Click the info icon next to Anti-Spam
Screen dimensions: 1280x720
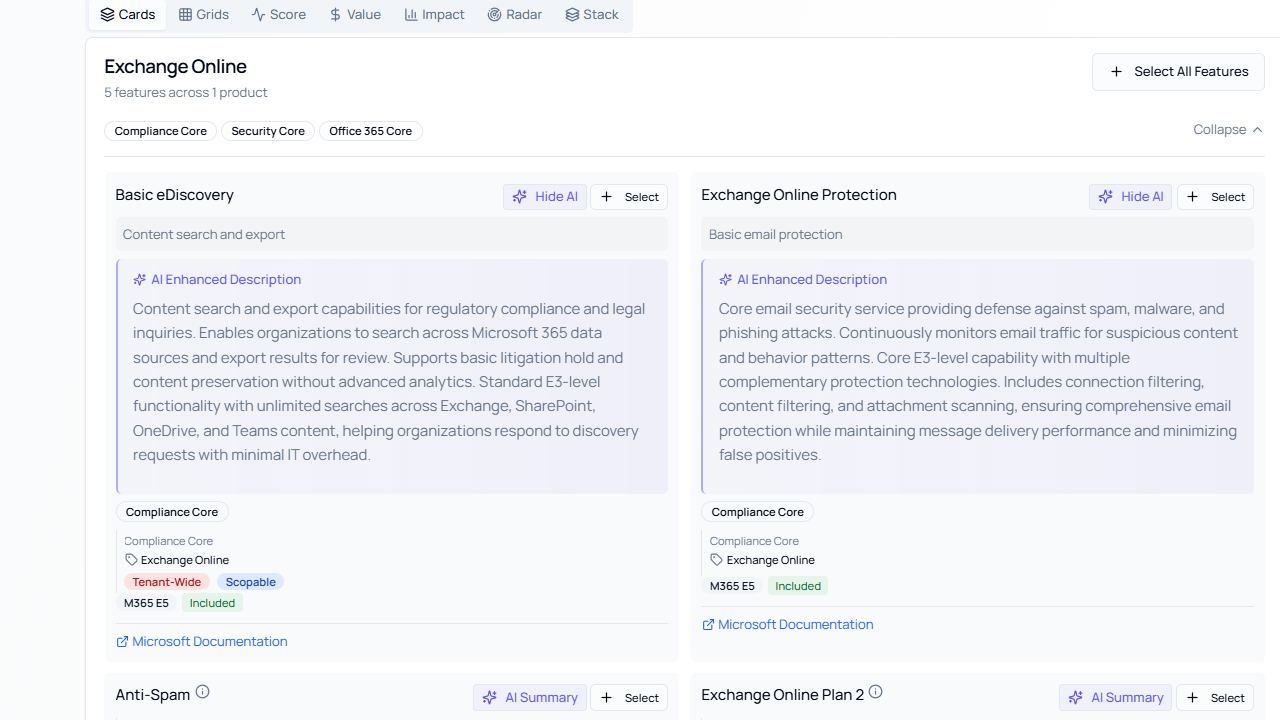(x=203, y=692)
